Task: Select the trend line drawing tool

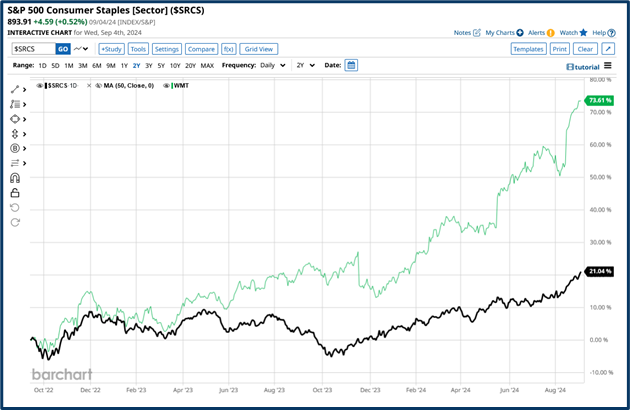Action: (14, 89)
